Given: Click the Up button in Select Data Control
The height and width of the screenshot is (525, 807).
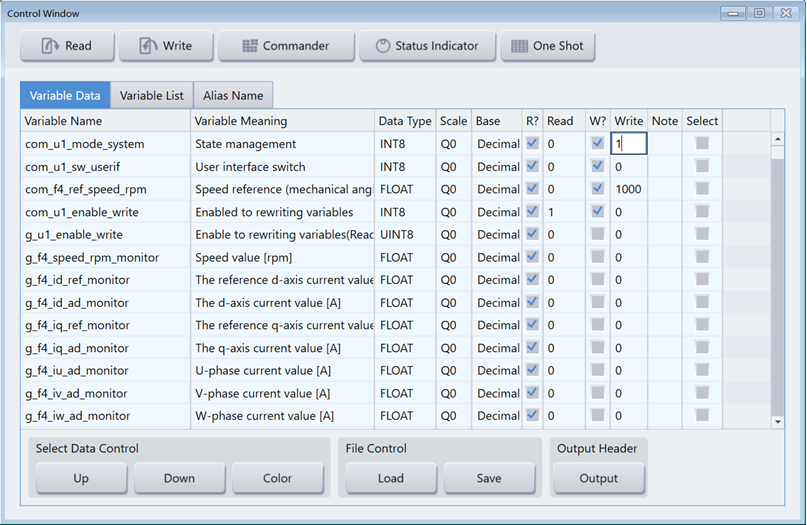Looking at the screenshot, I should click(x=81, y=478).
